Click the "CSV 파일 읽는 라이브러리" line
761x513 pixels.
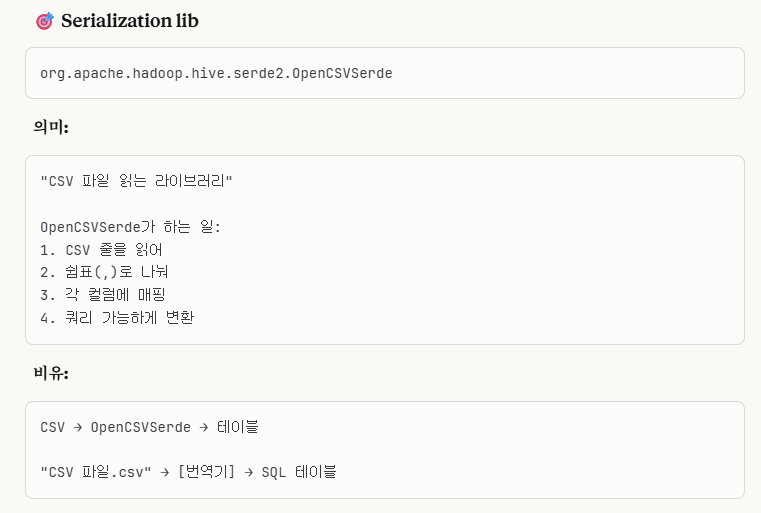[136, 181]
